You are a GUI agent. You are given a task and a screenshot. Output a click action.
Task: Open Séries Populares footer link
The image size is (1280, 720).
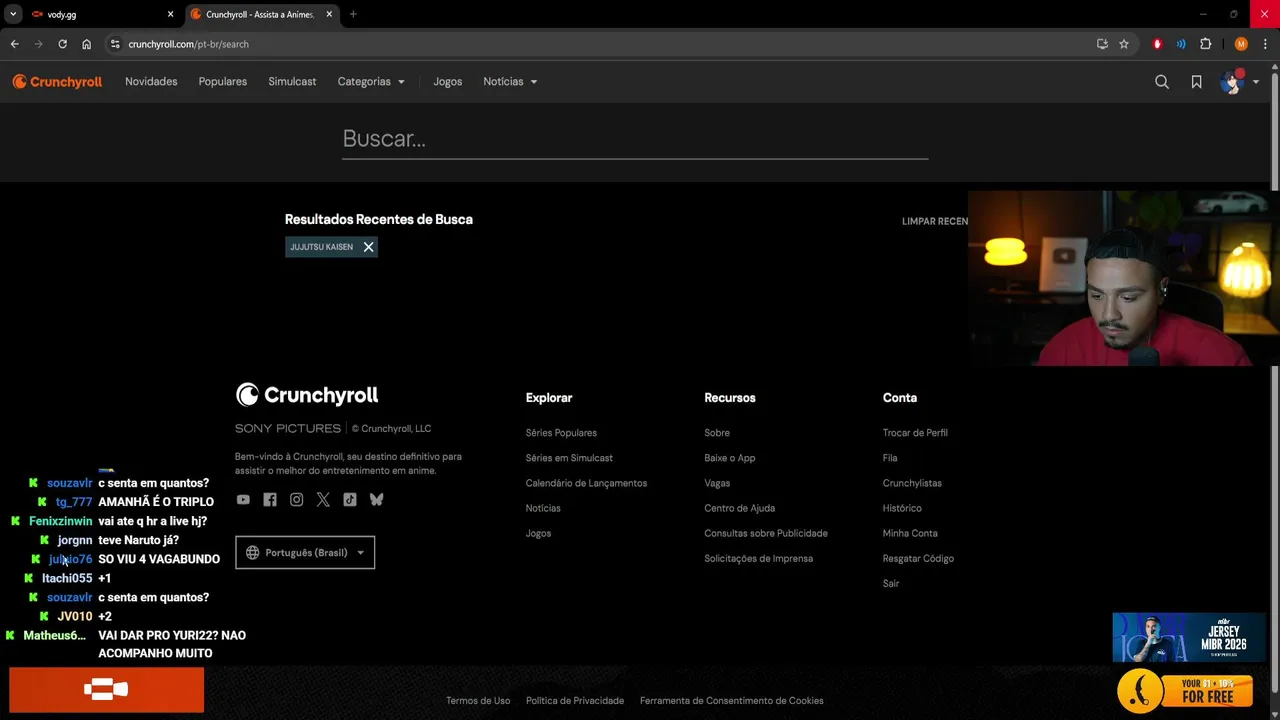(x=561, y=433)
